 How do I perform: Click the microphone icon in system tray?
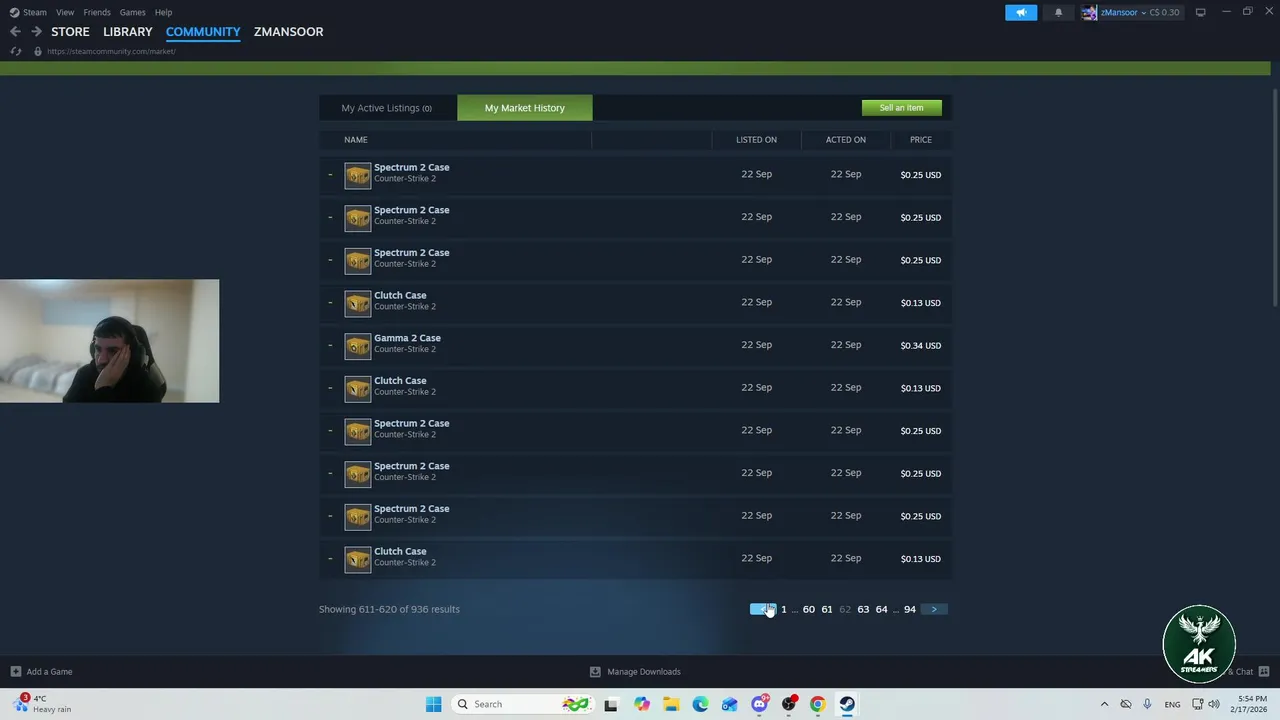click(1147, 704)
